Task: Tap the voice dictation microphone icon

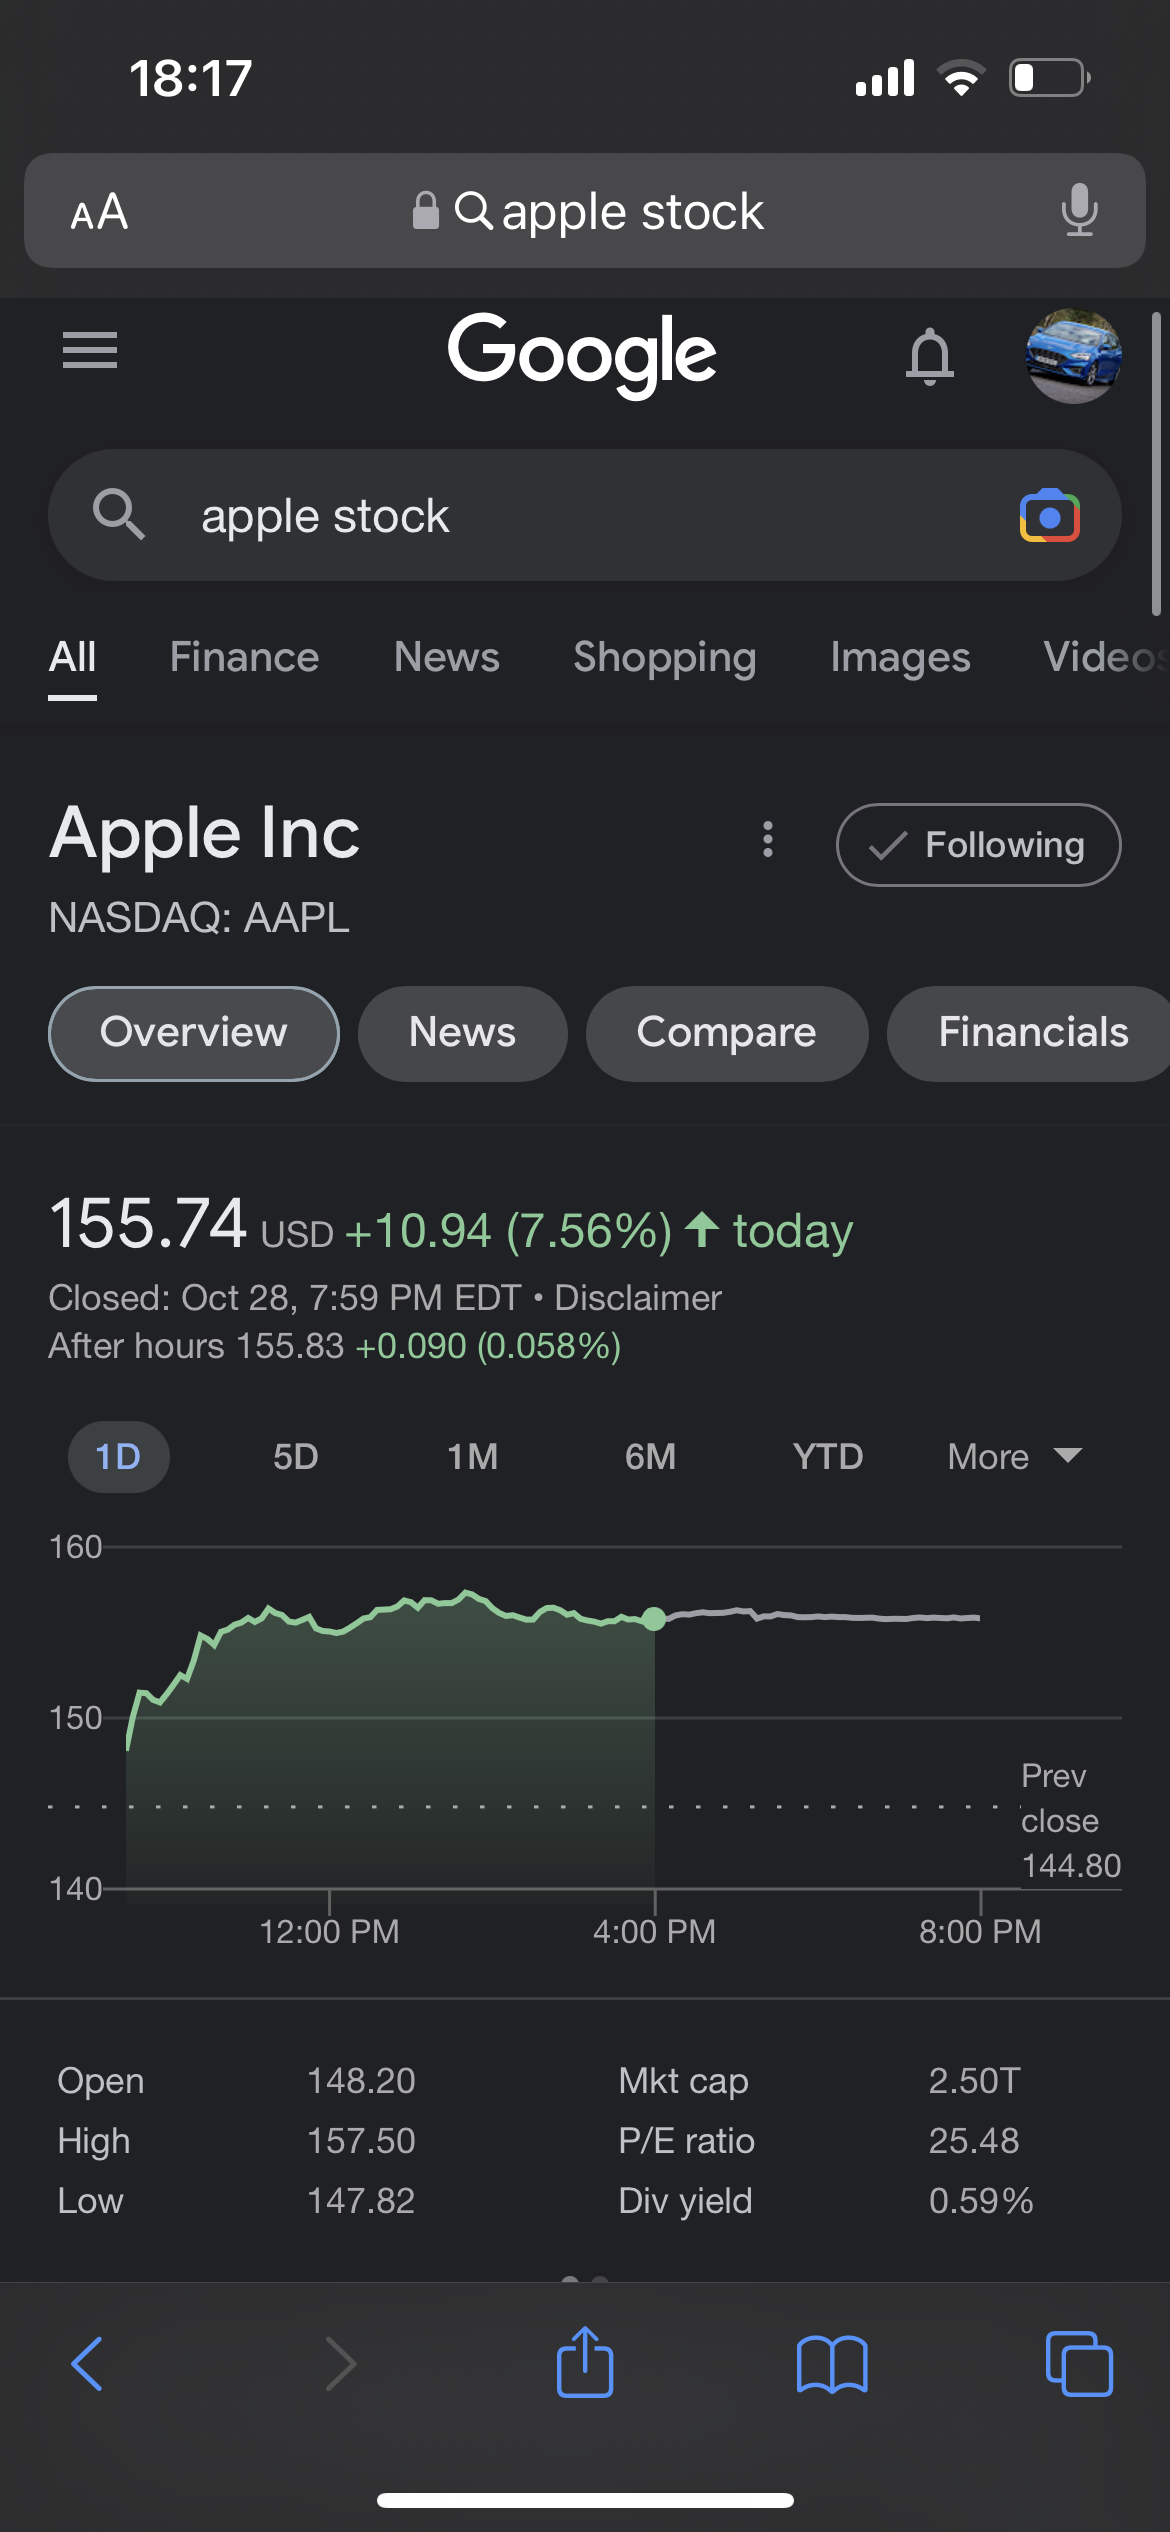Action: coord(1079,210)
